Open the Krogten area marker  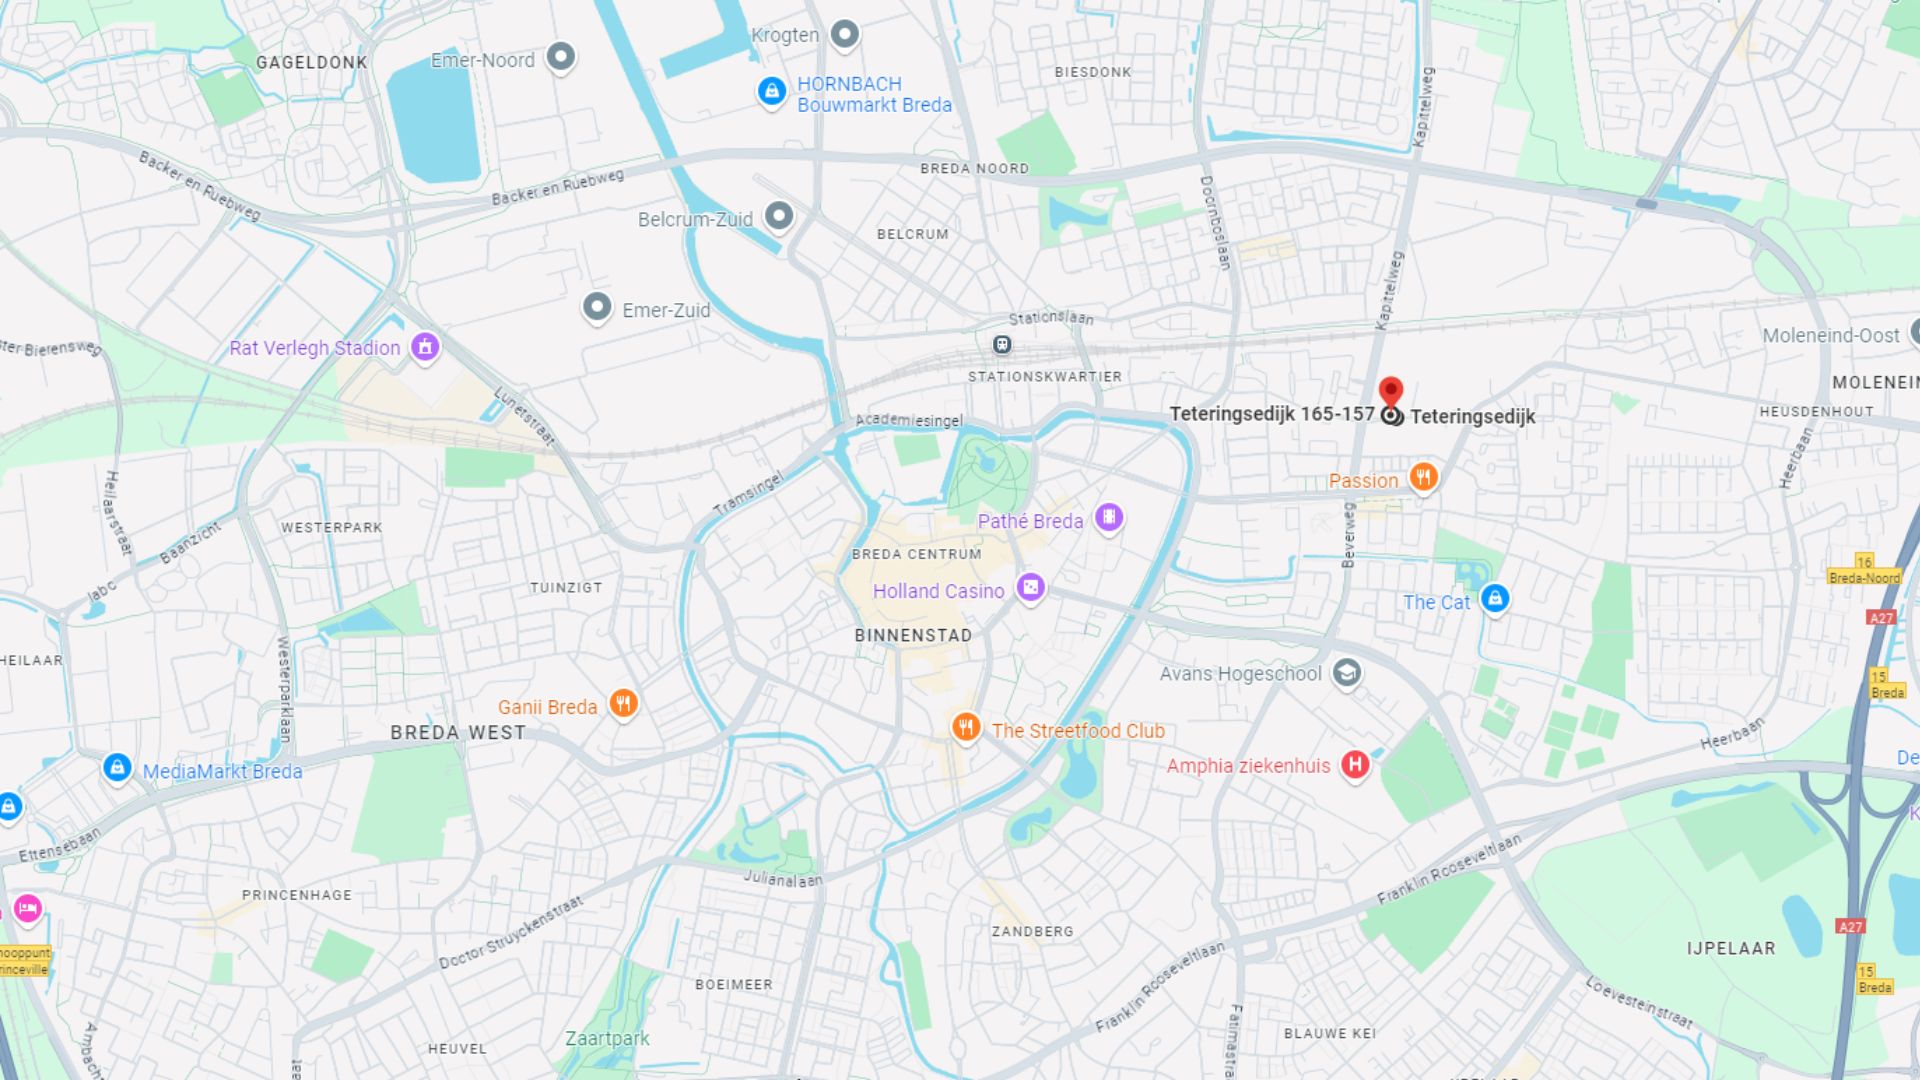click(x=845, y=34)
